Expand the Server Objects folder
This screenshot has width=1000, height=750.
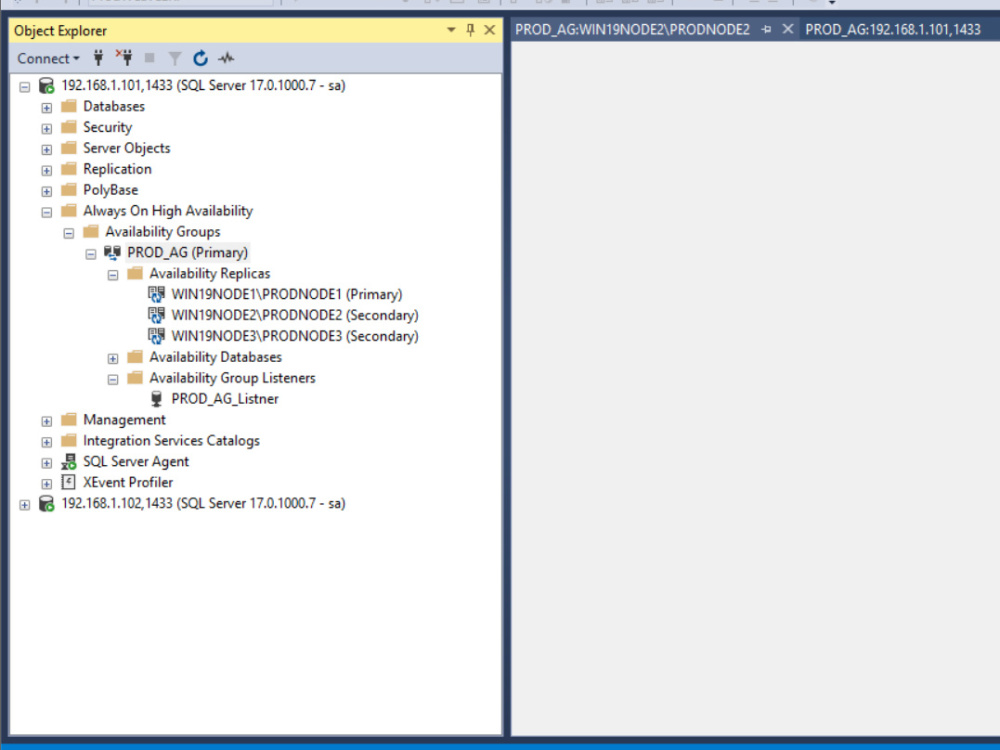point(47,150)
